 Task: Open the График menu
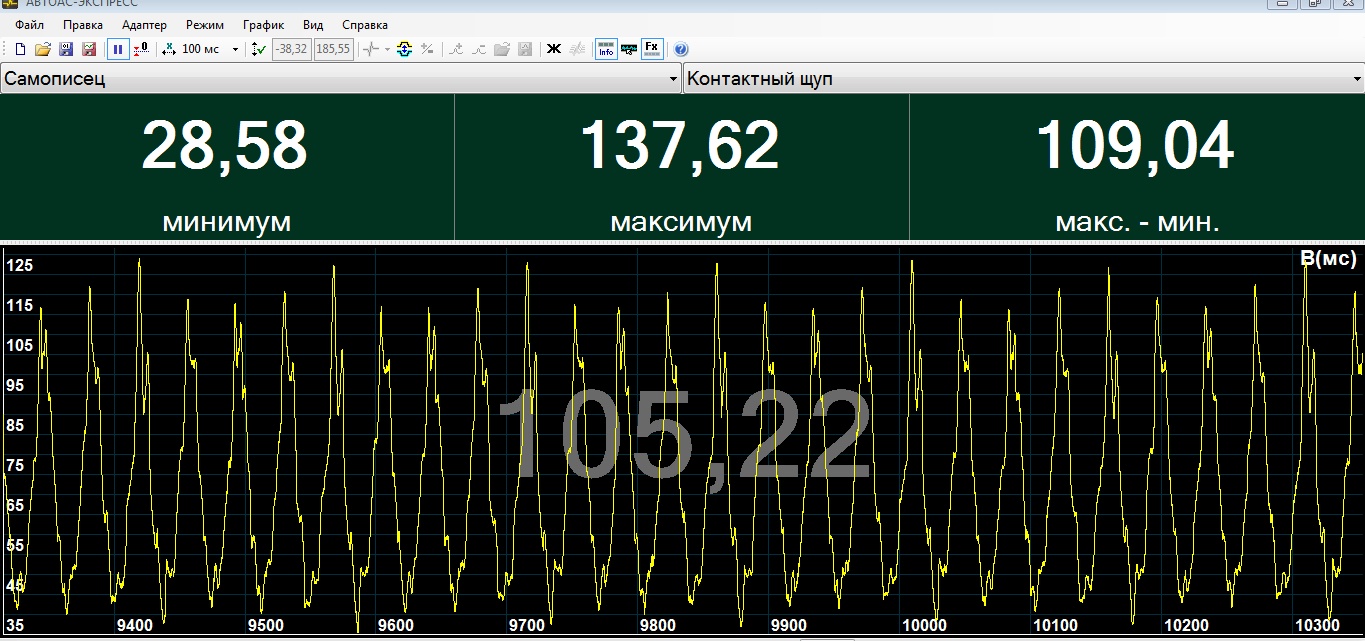(x=263, y=25)
